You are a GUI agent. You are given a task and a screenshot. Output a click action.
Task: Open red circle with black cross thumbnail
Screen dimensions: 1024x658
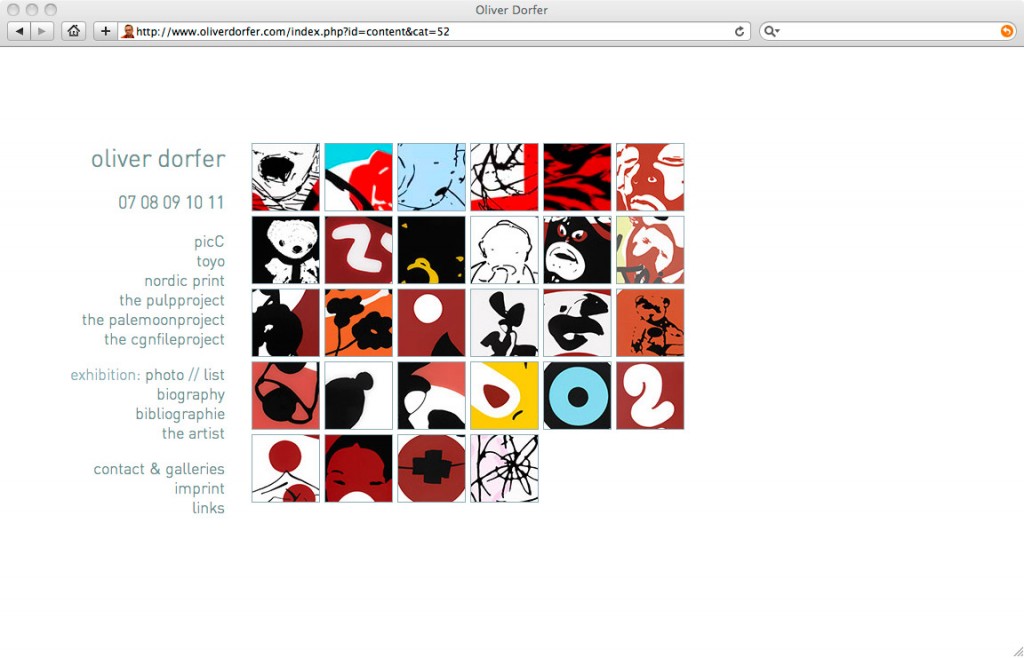[432, 469]
